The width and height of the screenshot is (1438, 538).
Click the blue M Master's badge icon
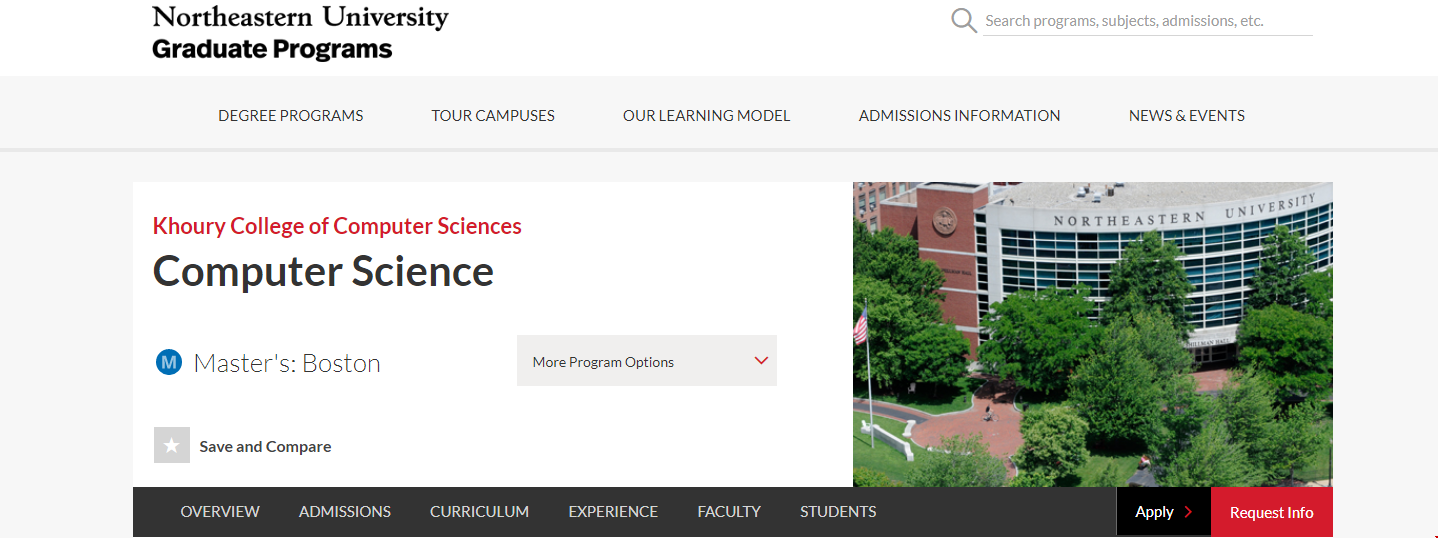coord(169,362)
